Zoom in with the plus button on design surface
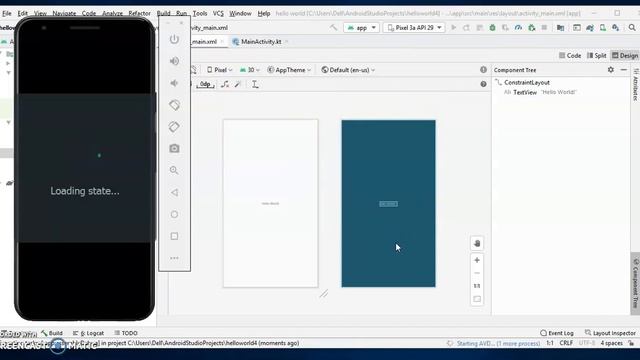The width and height of the screenshot is (640, 360). (477, 260)
